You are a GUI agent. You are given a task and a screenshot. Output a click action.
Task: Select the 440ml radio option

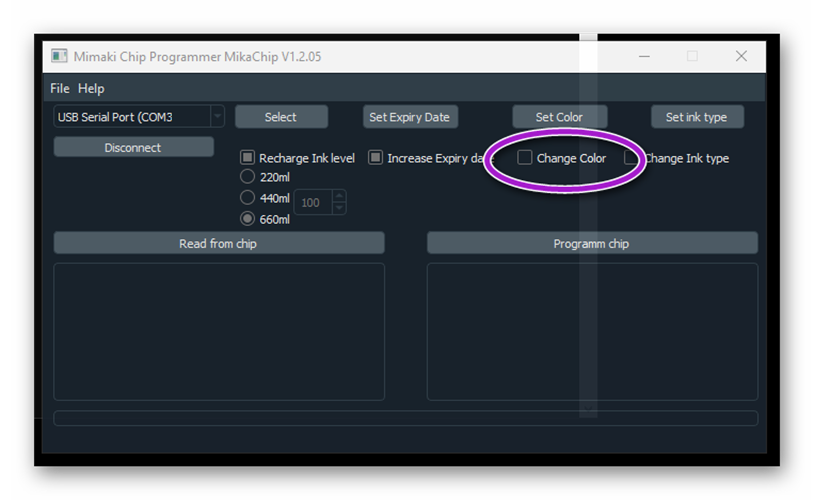(248, 198)
